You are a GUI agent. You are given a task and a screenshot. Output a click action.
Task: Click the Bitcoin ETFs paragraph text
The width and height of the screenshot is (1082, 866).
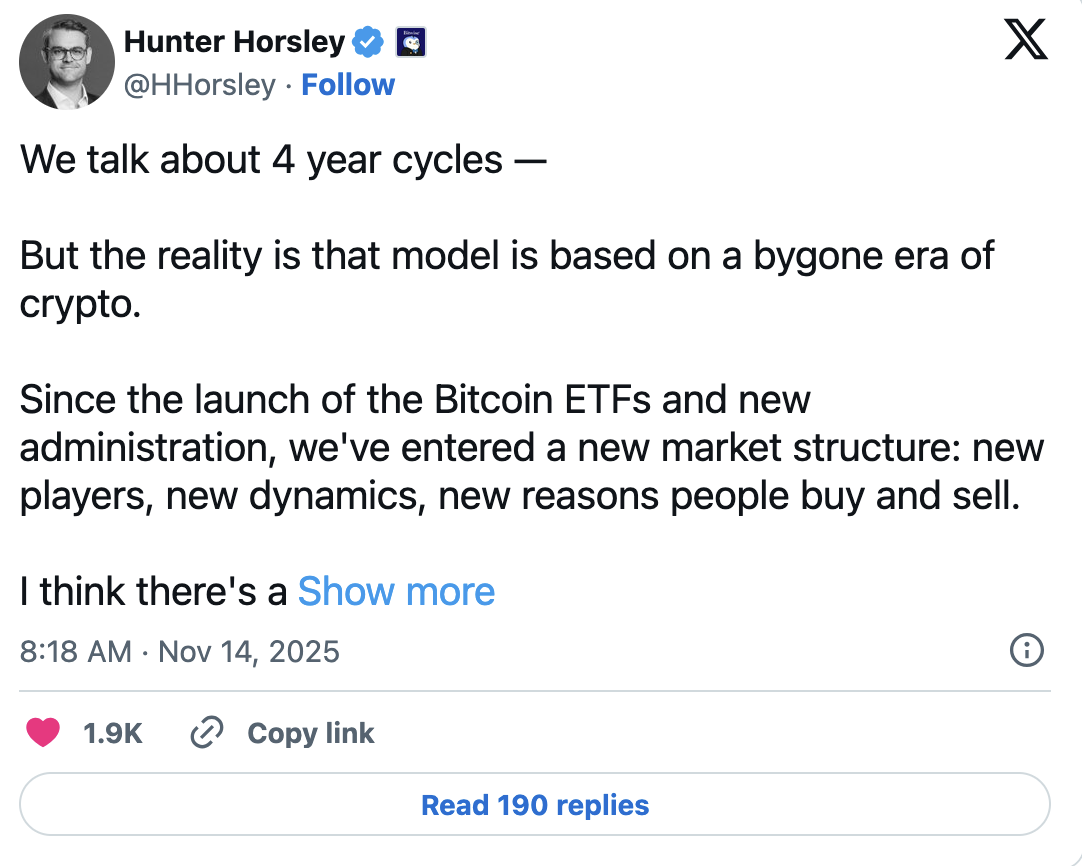pyautogui.click(x=415, y=399)
